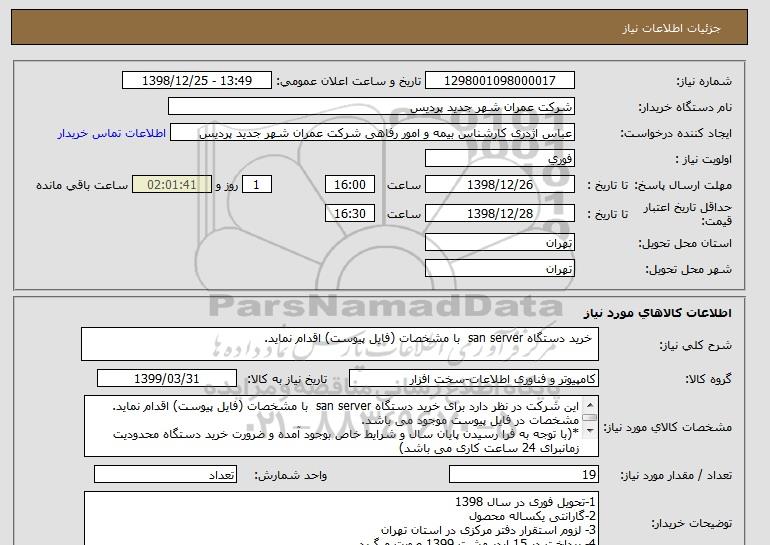Screen dimensions: 770x545
Task: Click the buyer organization name field
Action: (x=371, y=107)
